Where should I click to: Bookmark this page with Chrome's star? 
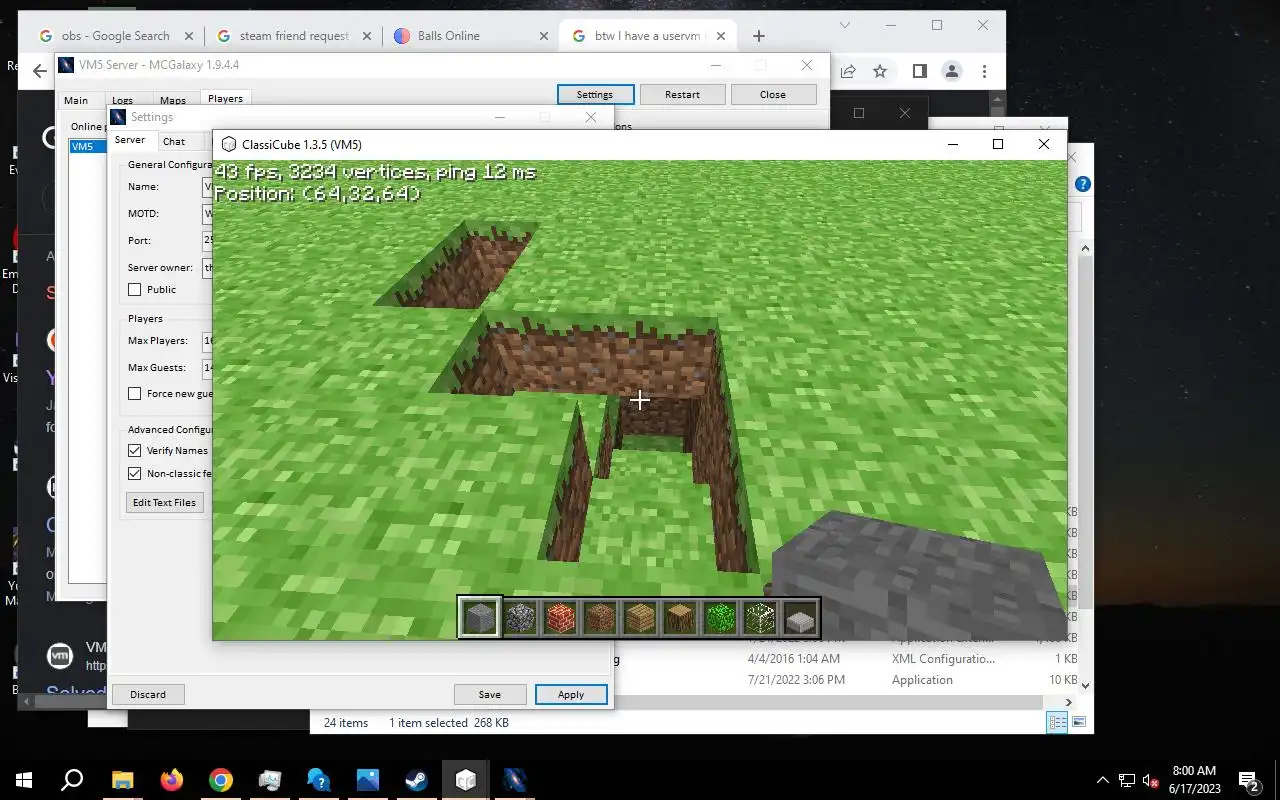880,71
